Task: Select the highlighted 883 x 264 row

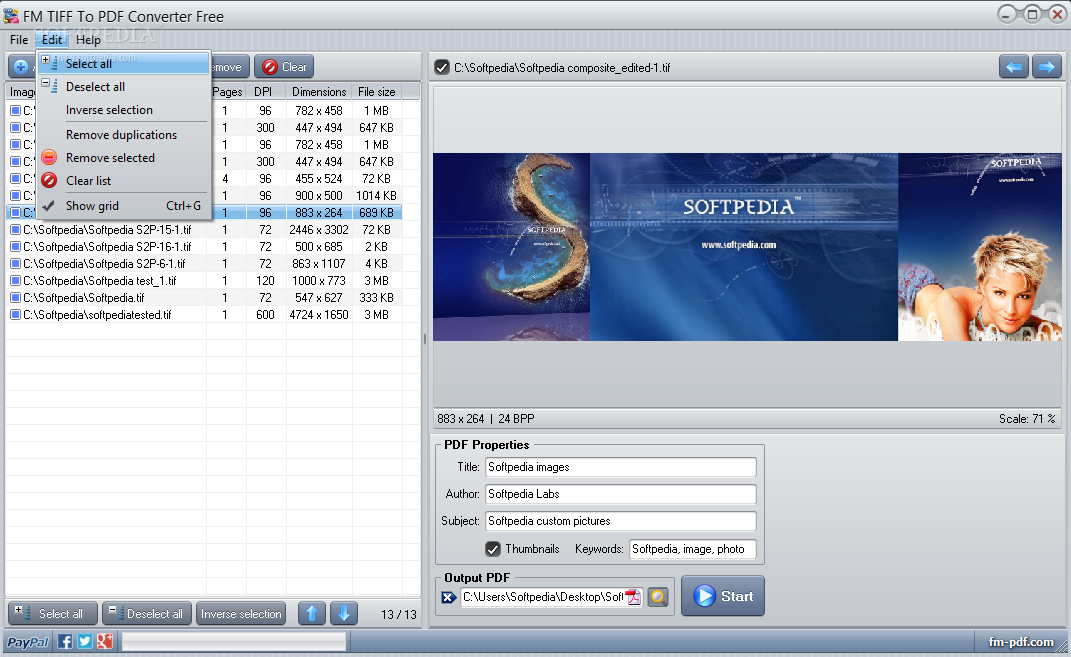Action: point(204,212)
